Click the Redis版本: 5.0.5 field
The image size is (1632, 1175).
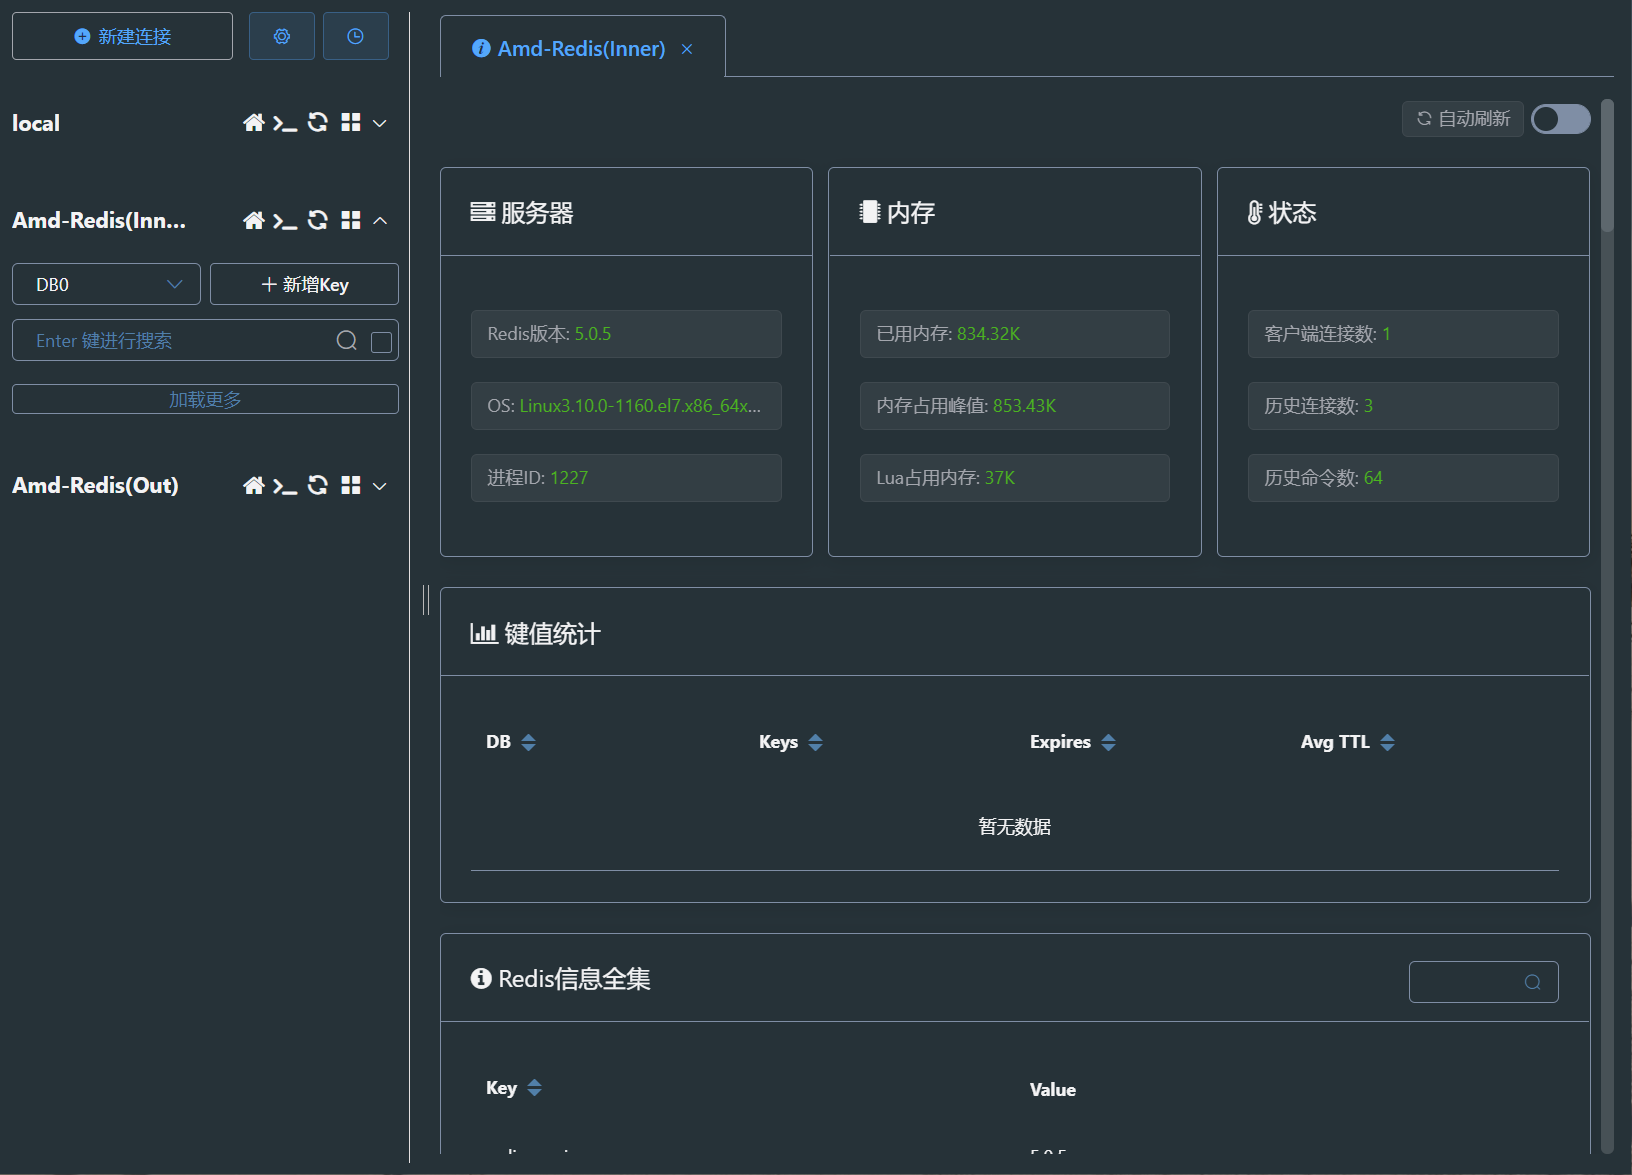click(626, 334)
